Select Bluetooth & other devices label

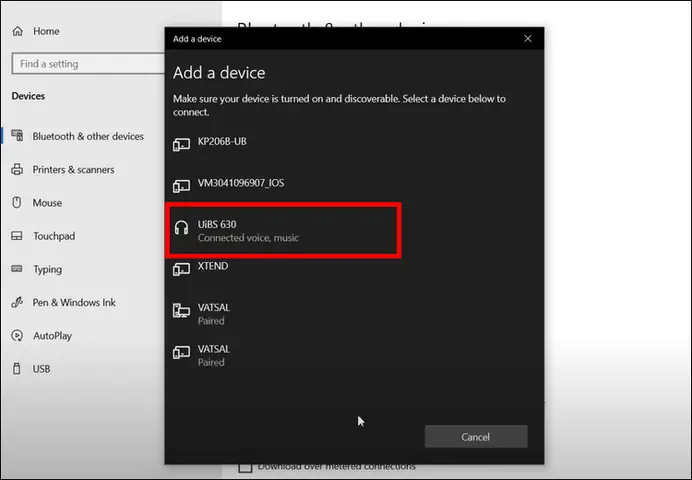click(88, 136)
